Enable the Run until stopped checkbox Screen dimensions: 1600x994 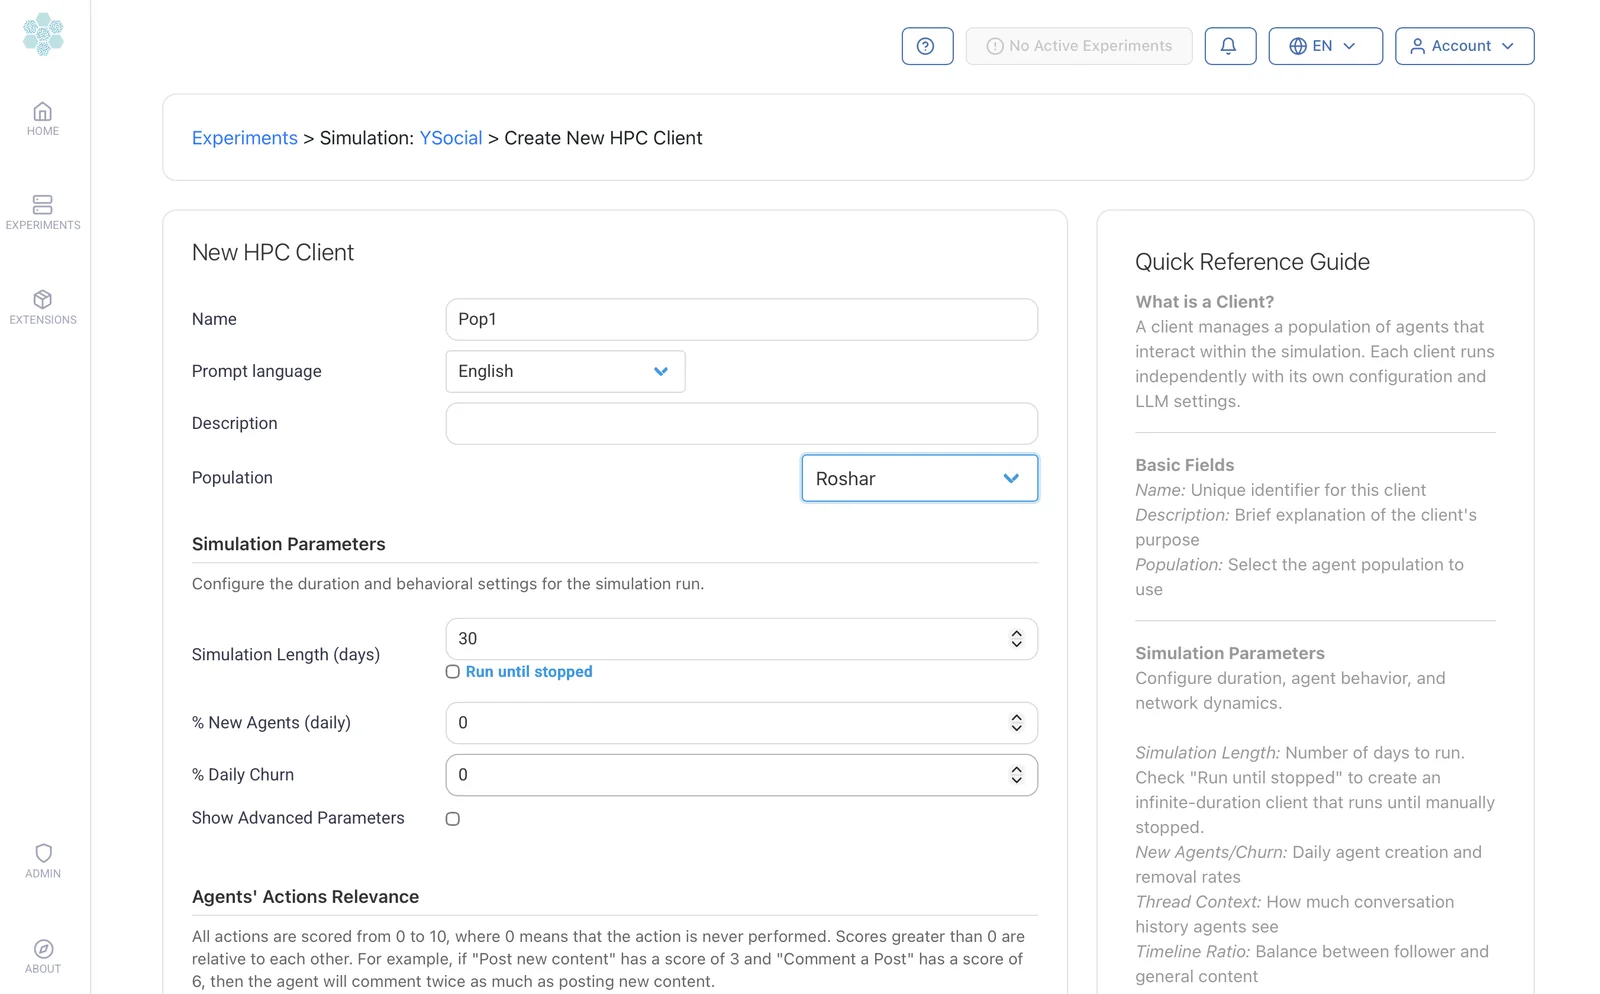(x=453, y=672)
